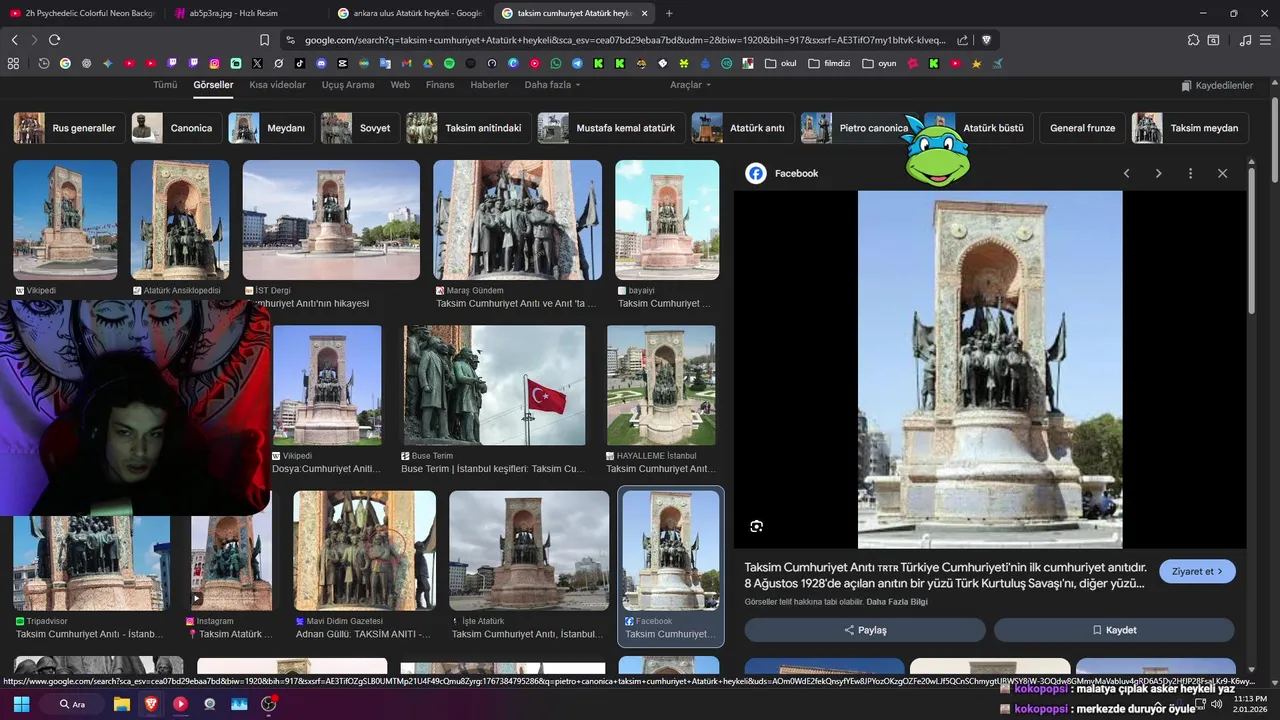Open the WhatsApp bookmark icon
Screen dimensions: 1280x720
click(x=556, y=63)
